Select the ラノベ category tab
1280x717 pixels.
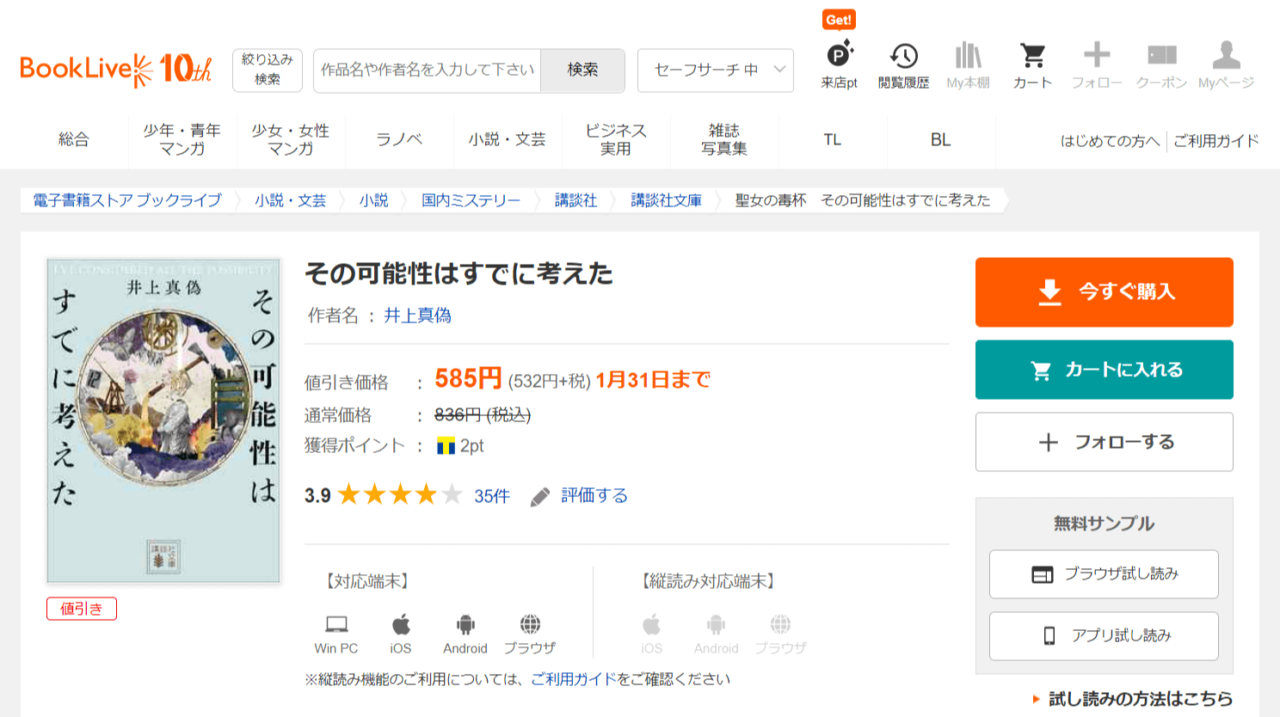click(x=399, y=140)
